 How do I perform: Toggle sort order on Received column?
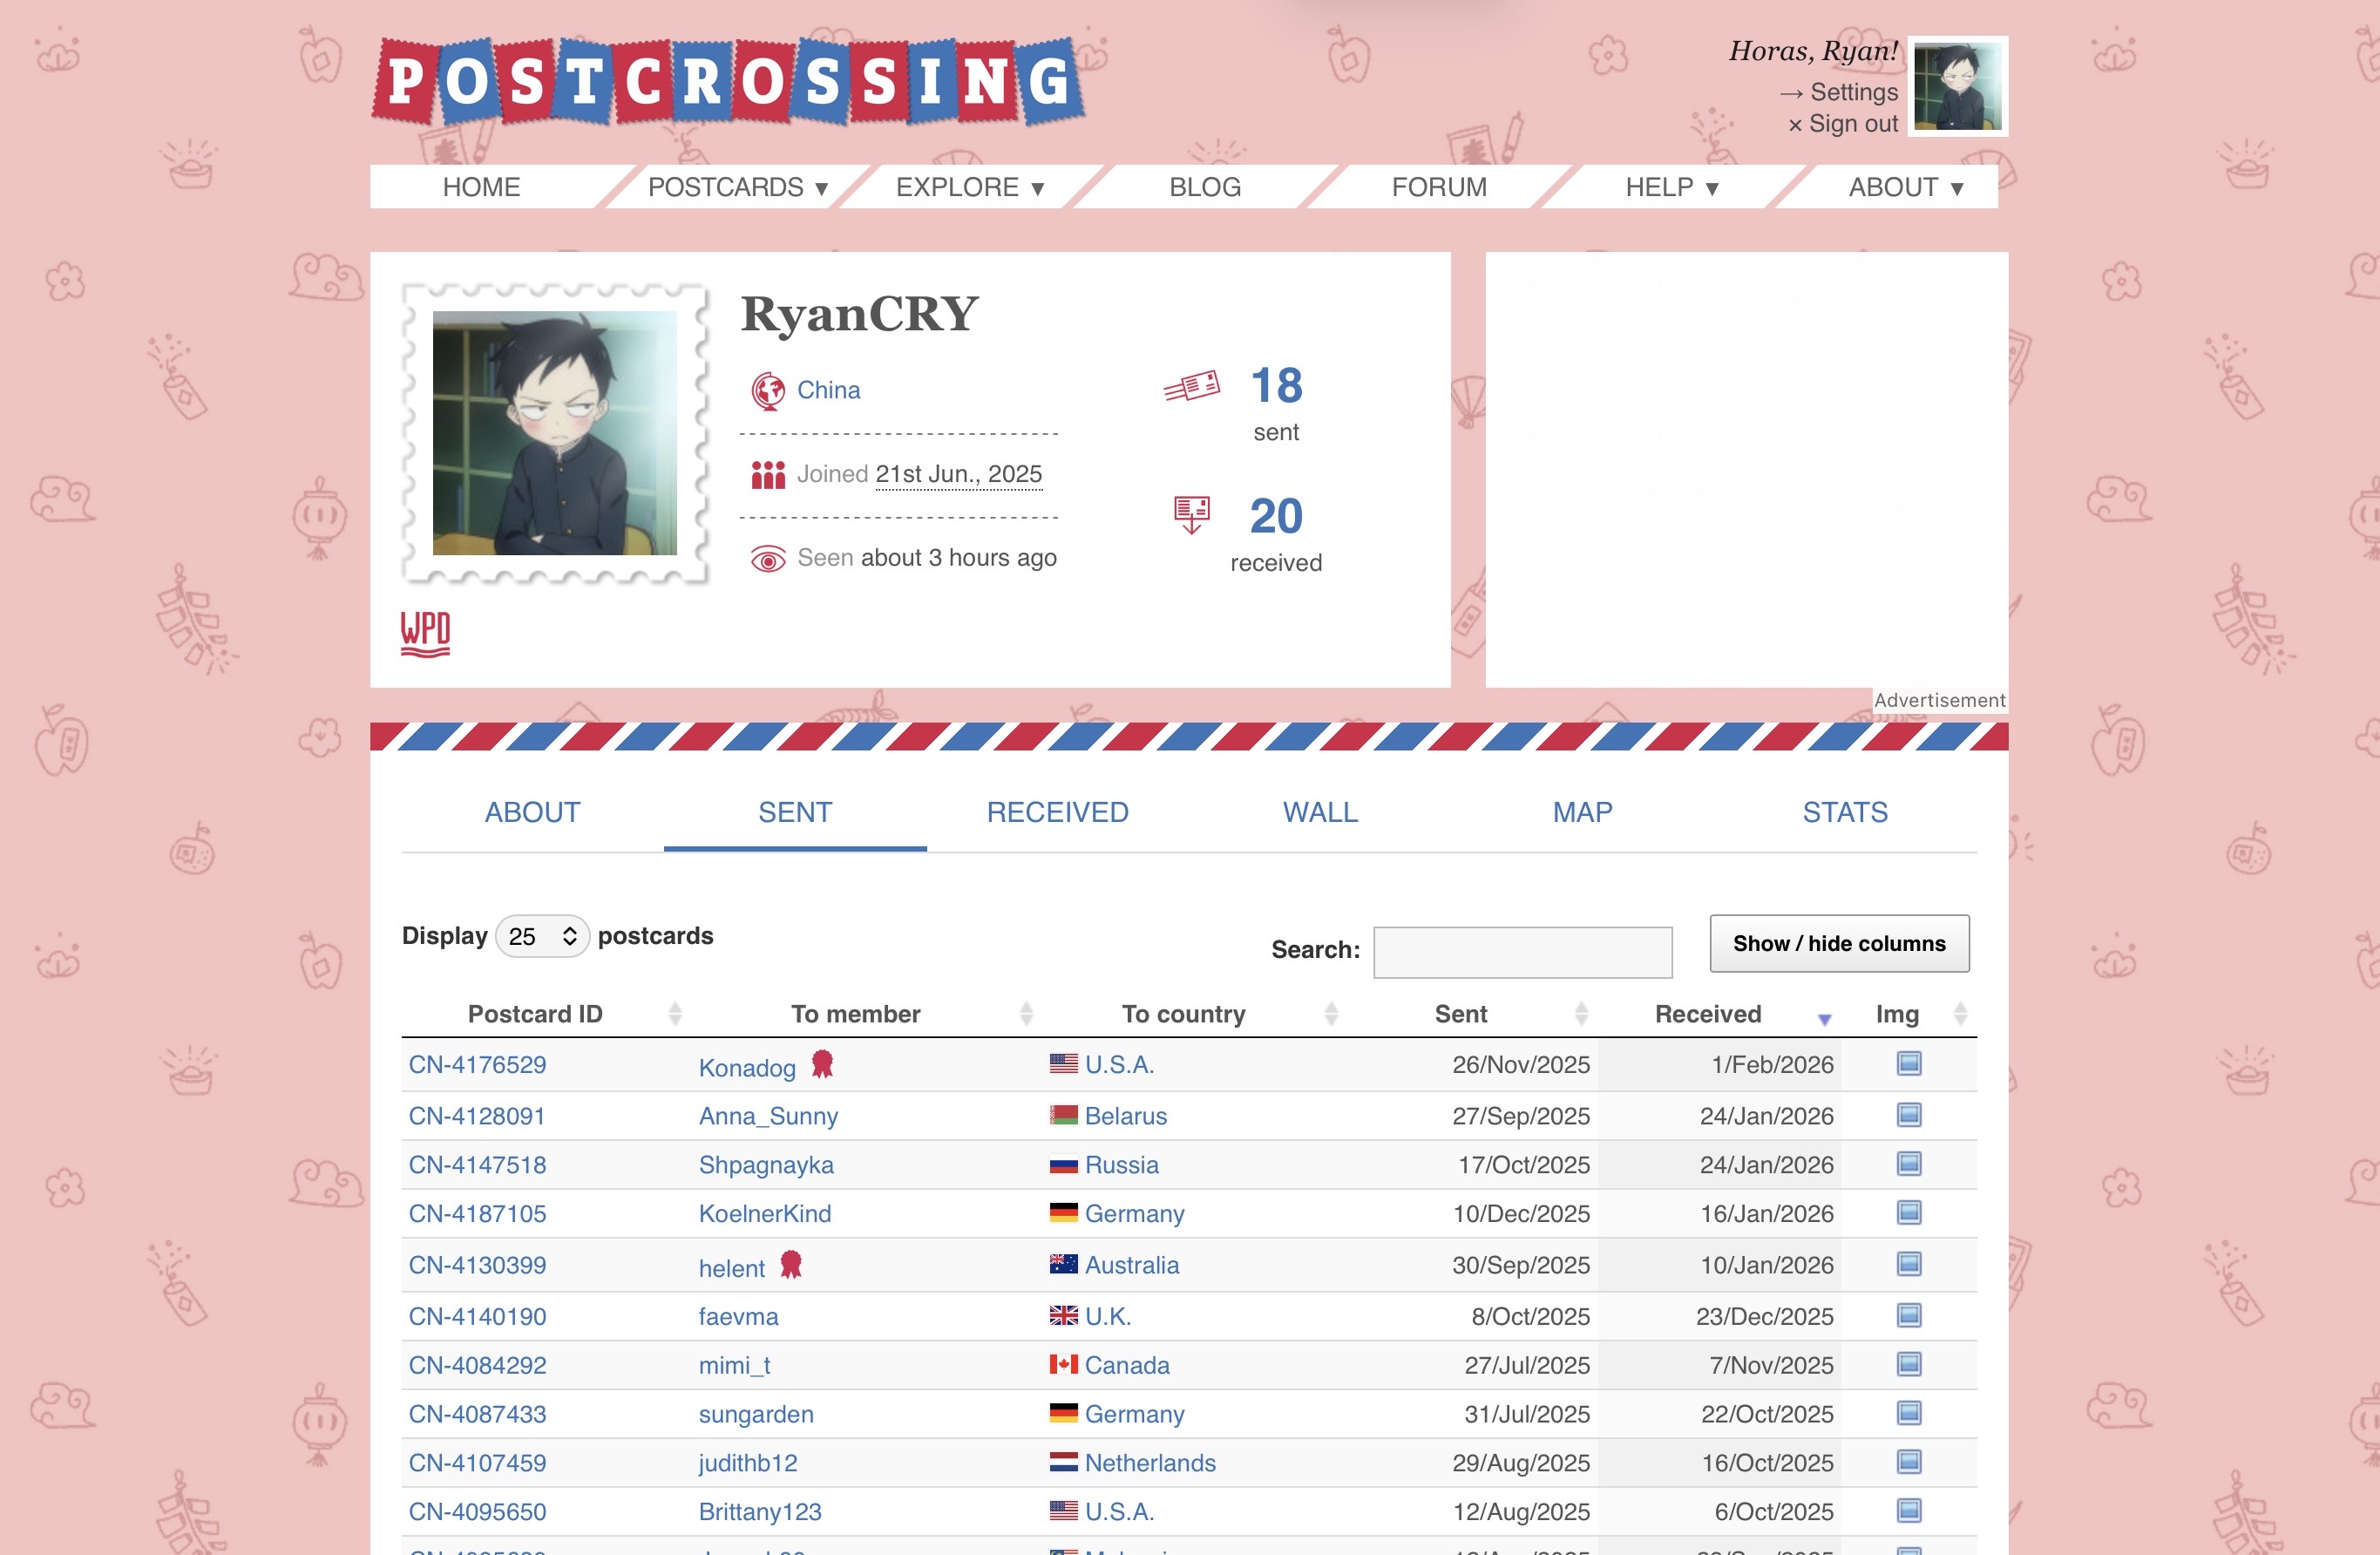pyautogui.click(x=1708, y=1014)
